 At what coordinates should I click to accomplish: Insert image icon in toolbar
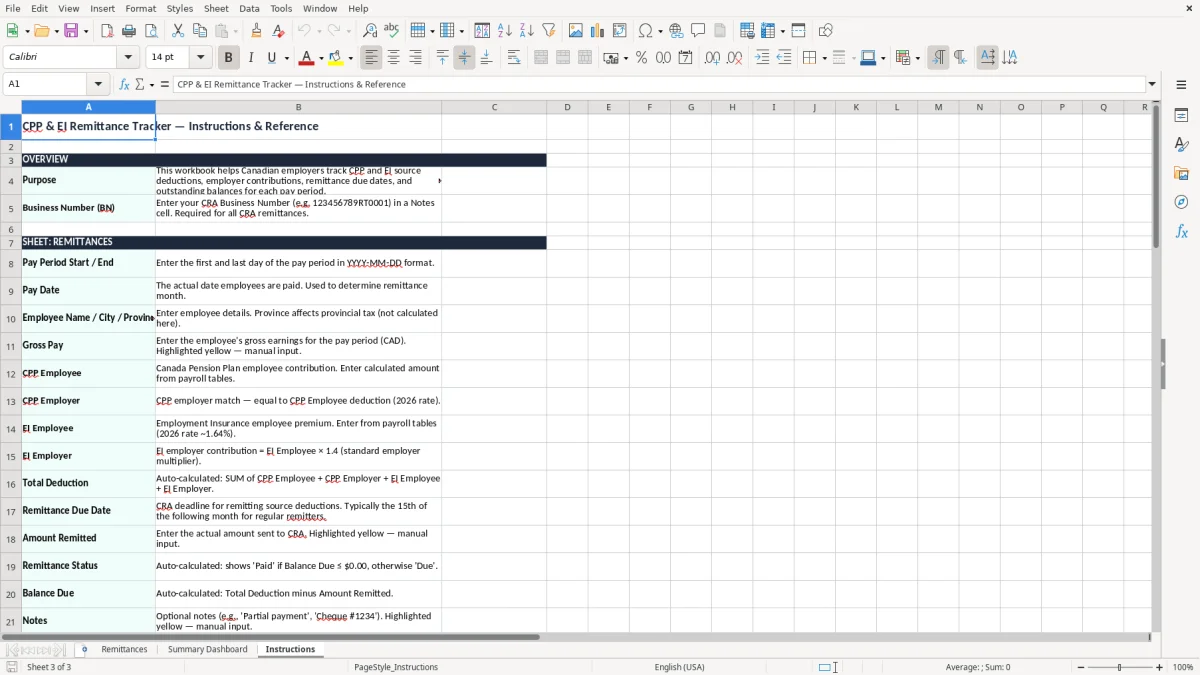click(576, 31)
